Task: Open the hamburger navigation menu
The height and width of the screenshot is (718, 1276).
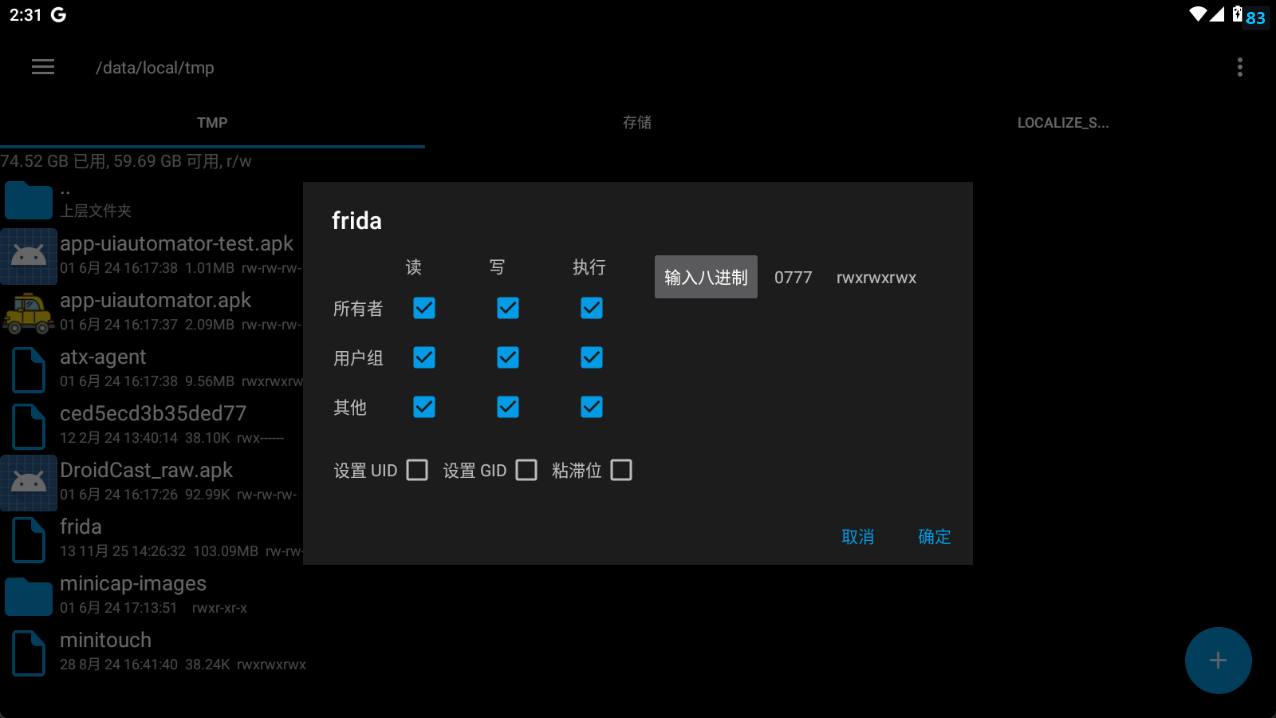Action: pos(43,67)
